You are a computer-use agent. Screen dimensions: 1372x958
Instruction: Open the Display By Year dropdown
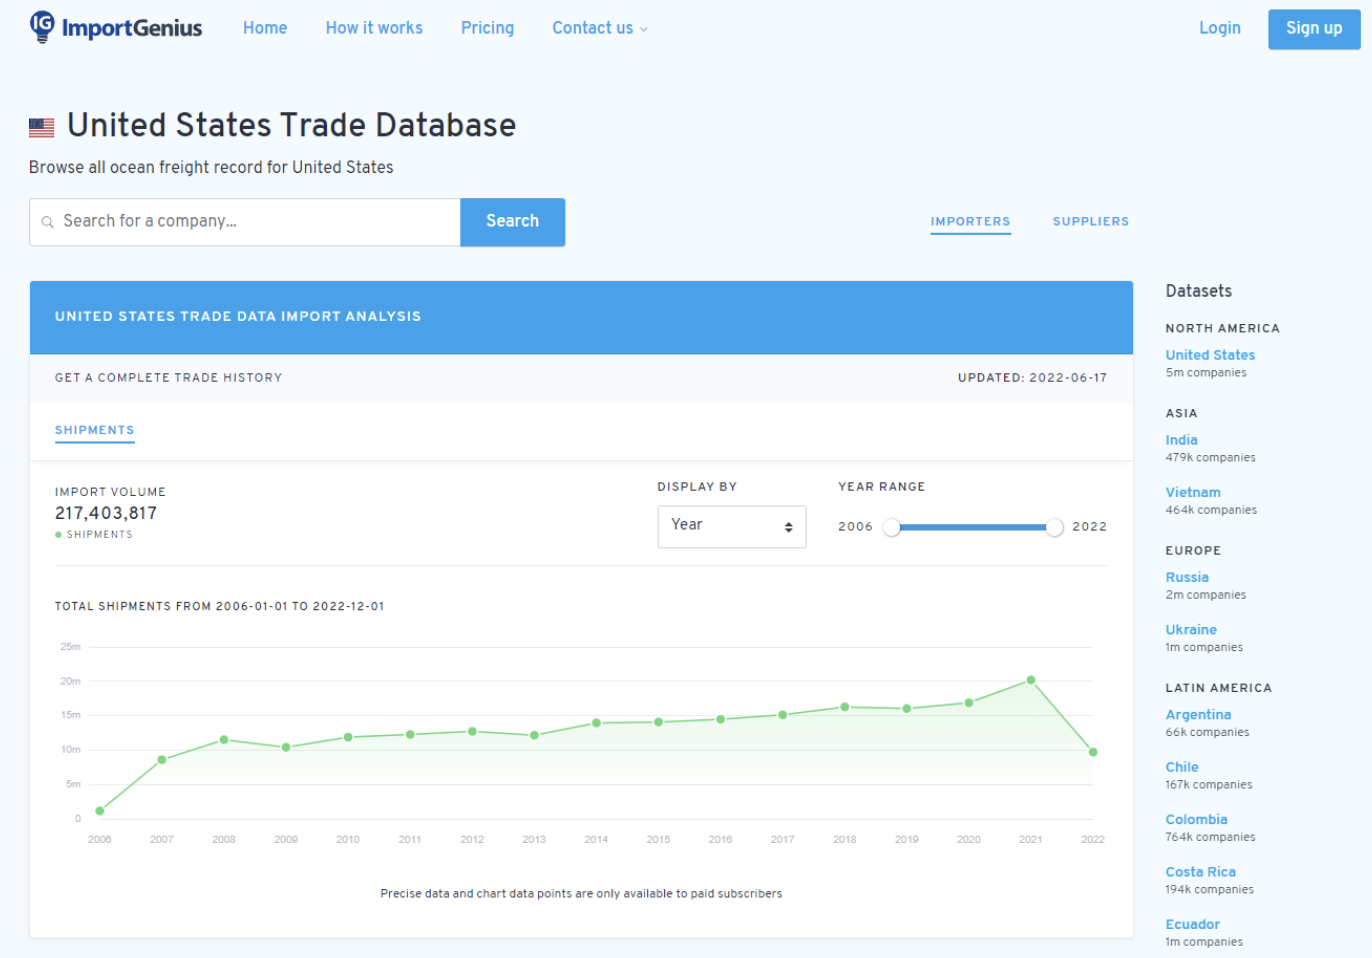pyautogui.click(x=732, y=526)
